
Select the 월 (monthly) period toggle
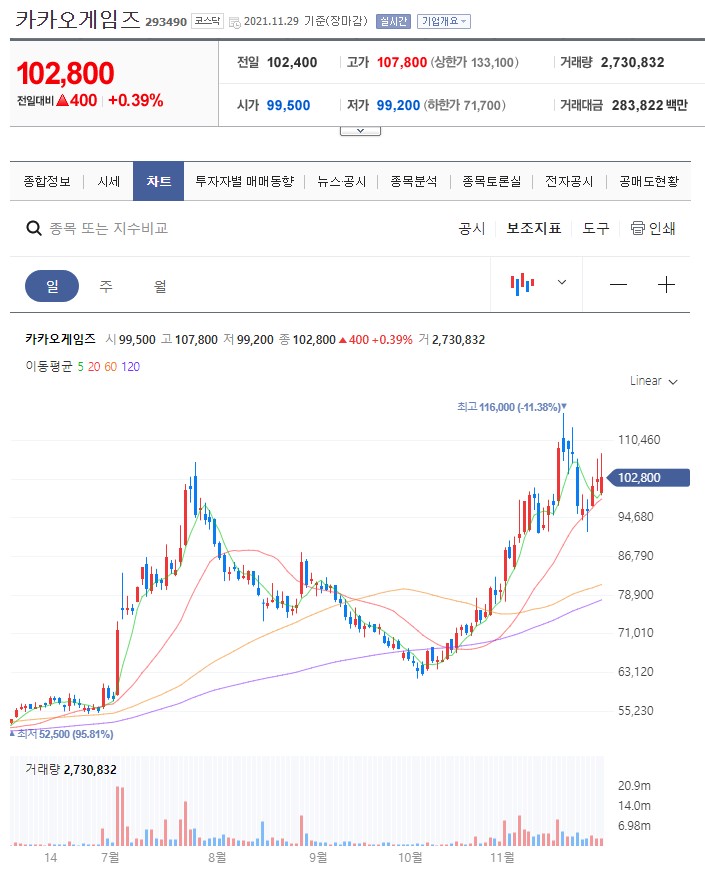[x=160, y=286]
